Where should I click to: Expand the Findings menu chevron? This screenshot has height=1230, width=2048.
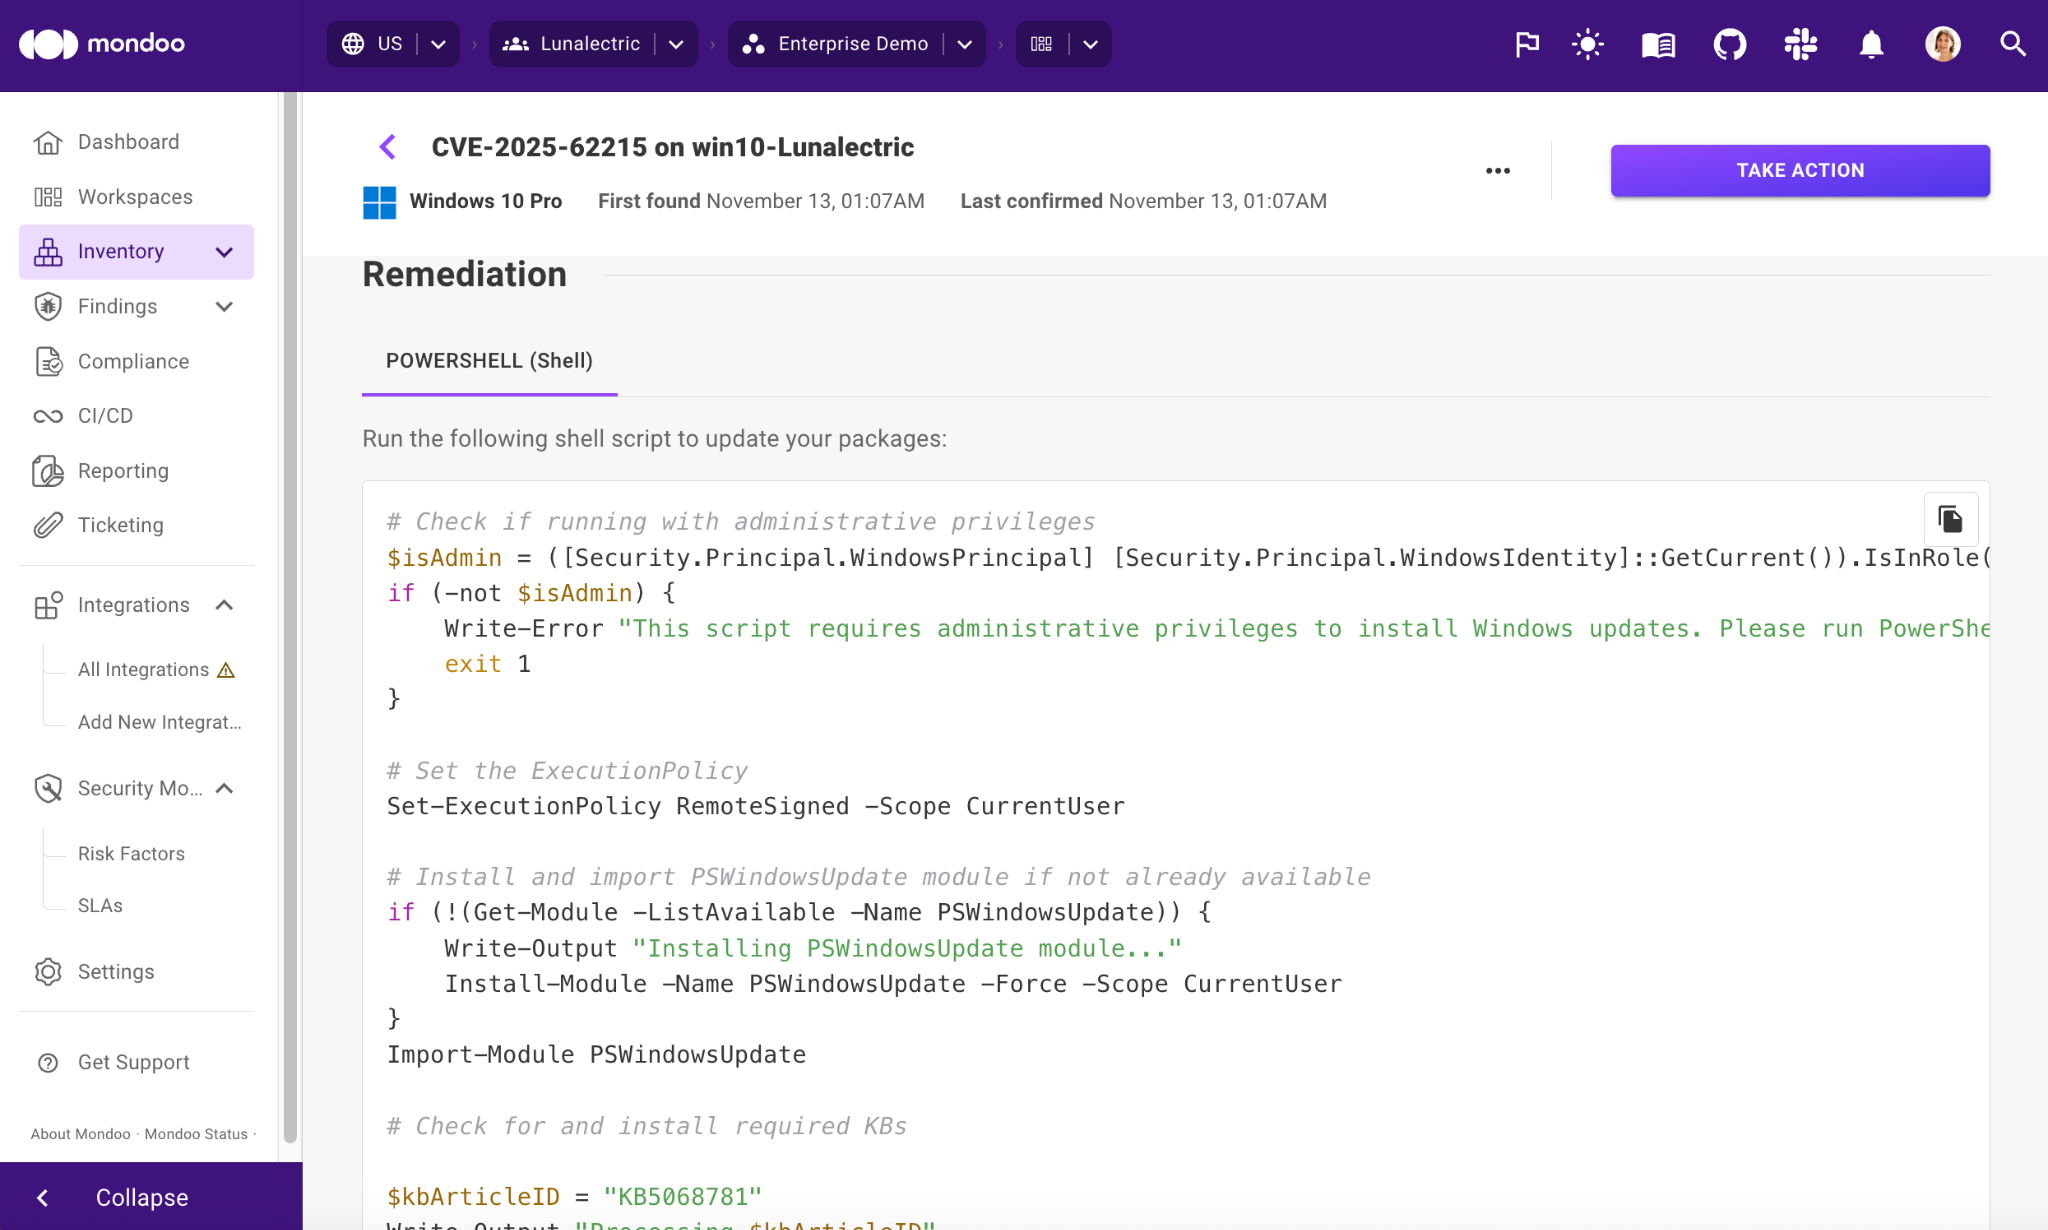coord(225,306)
